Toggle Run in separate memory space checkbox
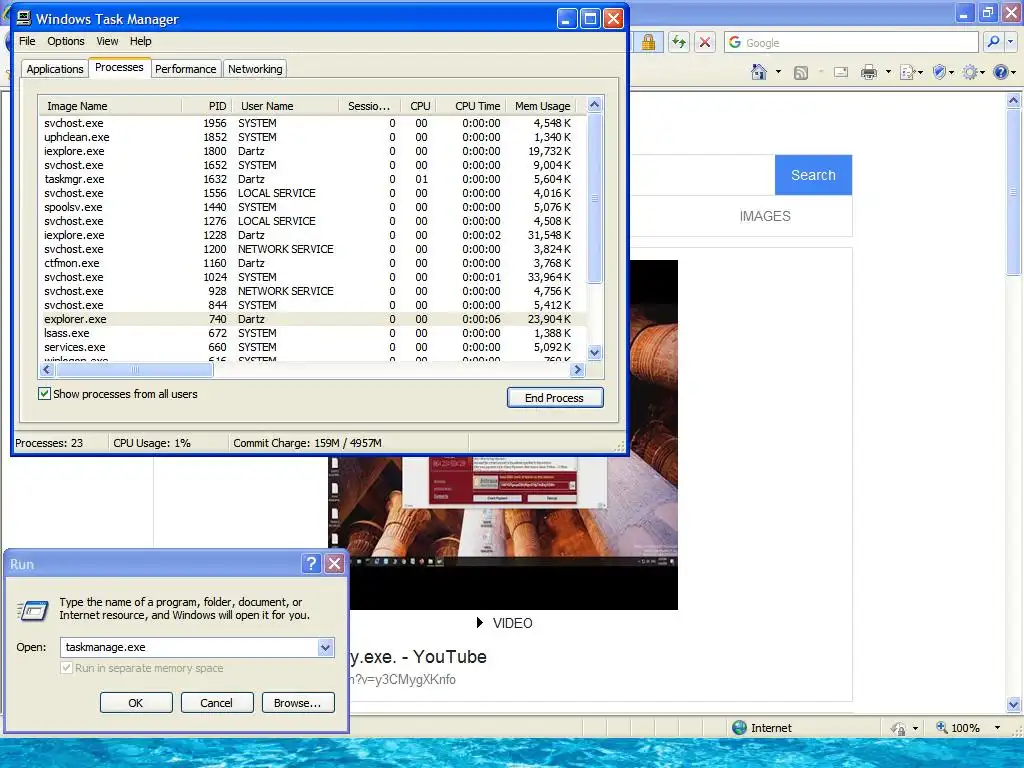The height and width of the screenshot is (768, 1024). coord(66,668)
